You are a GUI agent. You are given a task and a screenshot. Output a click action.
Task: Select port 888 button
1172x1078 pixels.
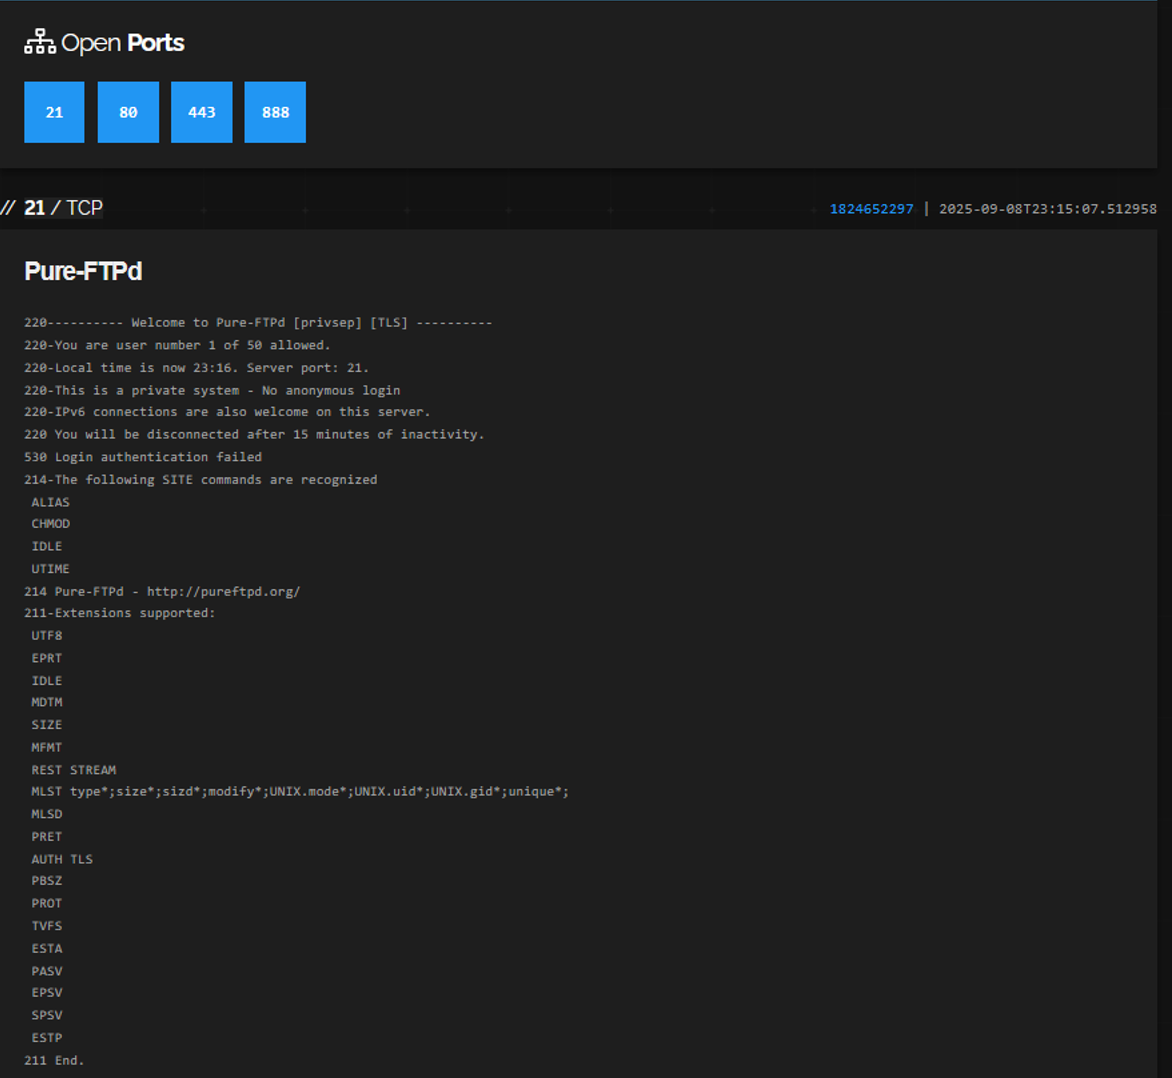(275, 112)
